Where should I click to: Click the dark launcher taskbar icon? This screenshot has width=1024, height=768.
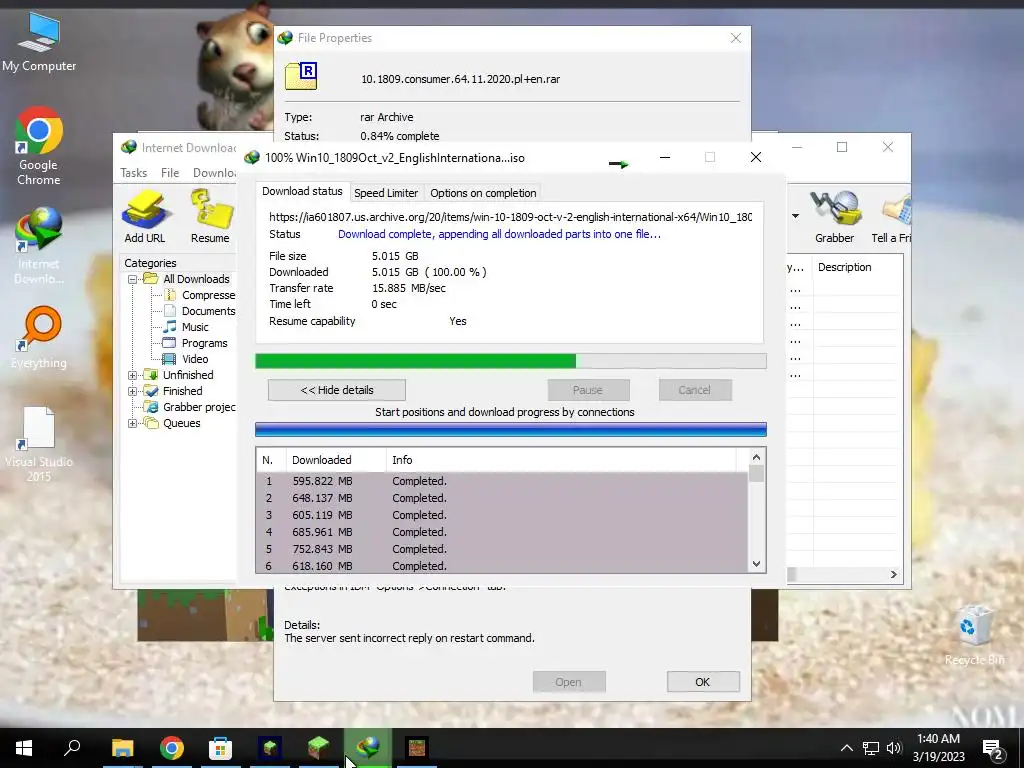pos(270,748)
